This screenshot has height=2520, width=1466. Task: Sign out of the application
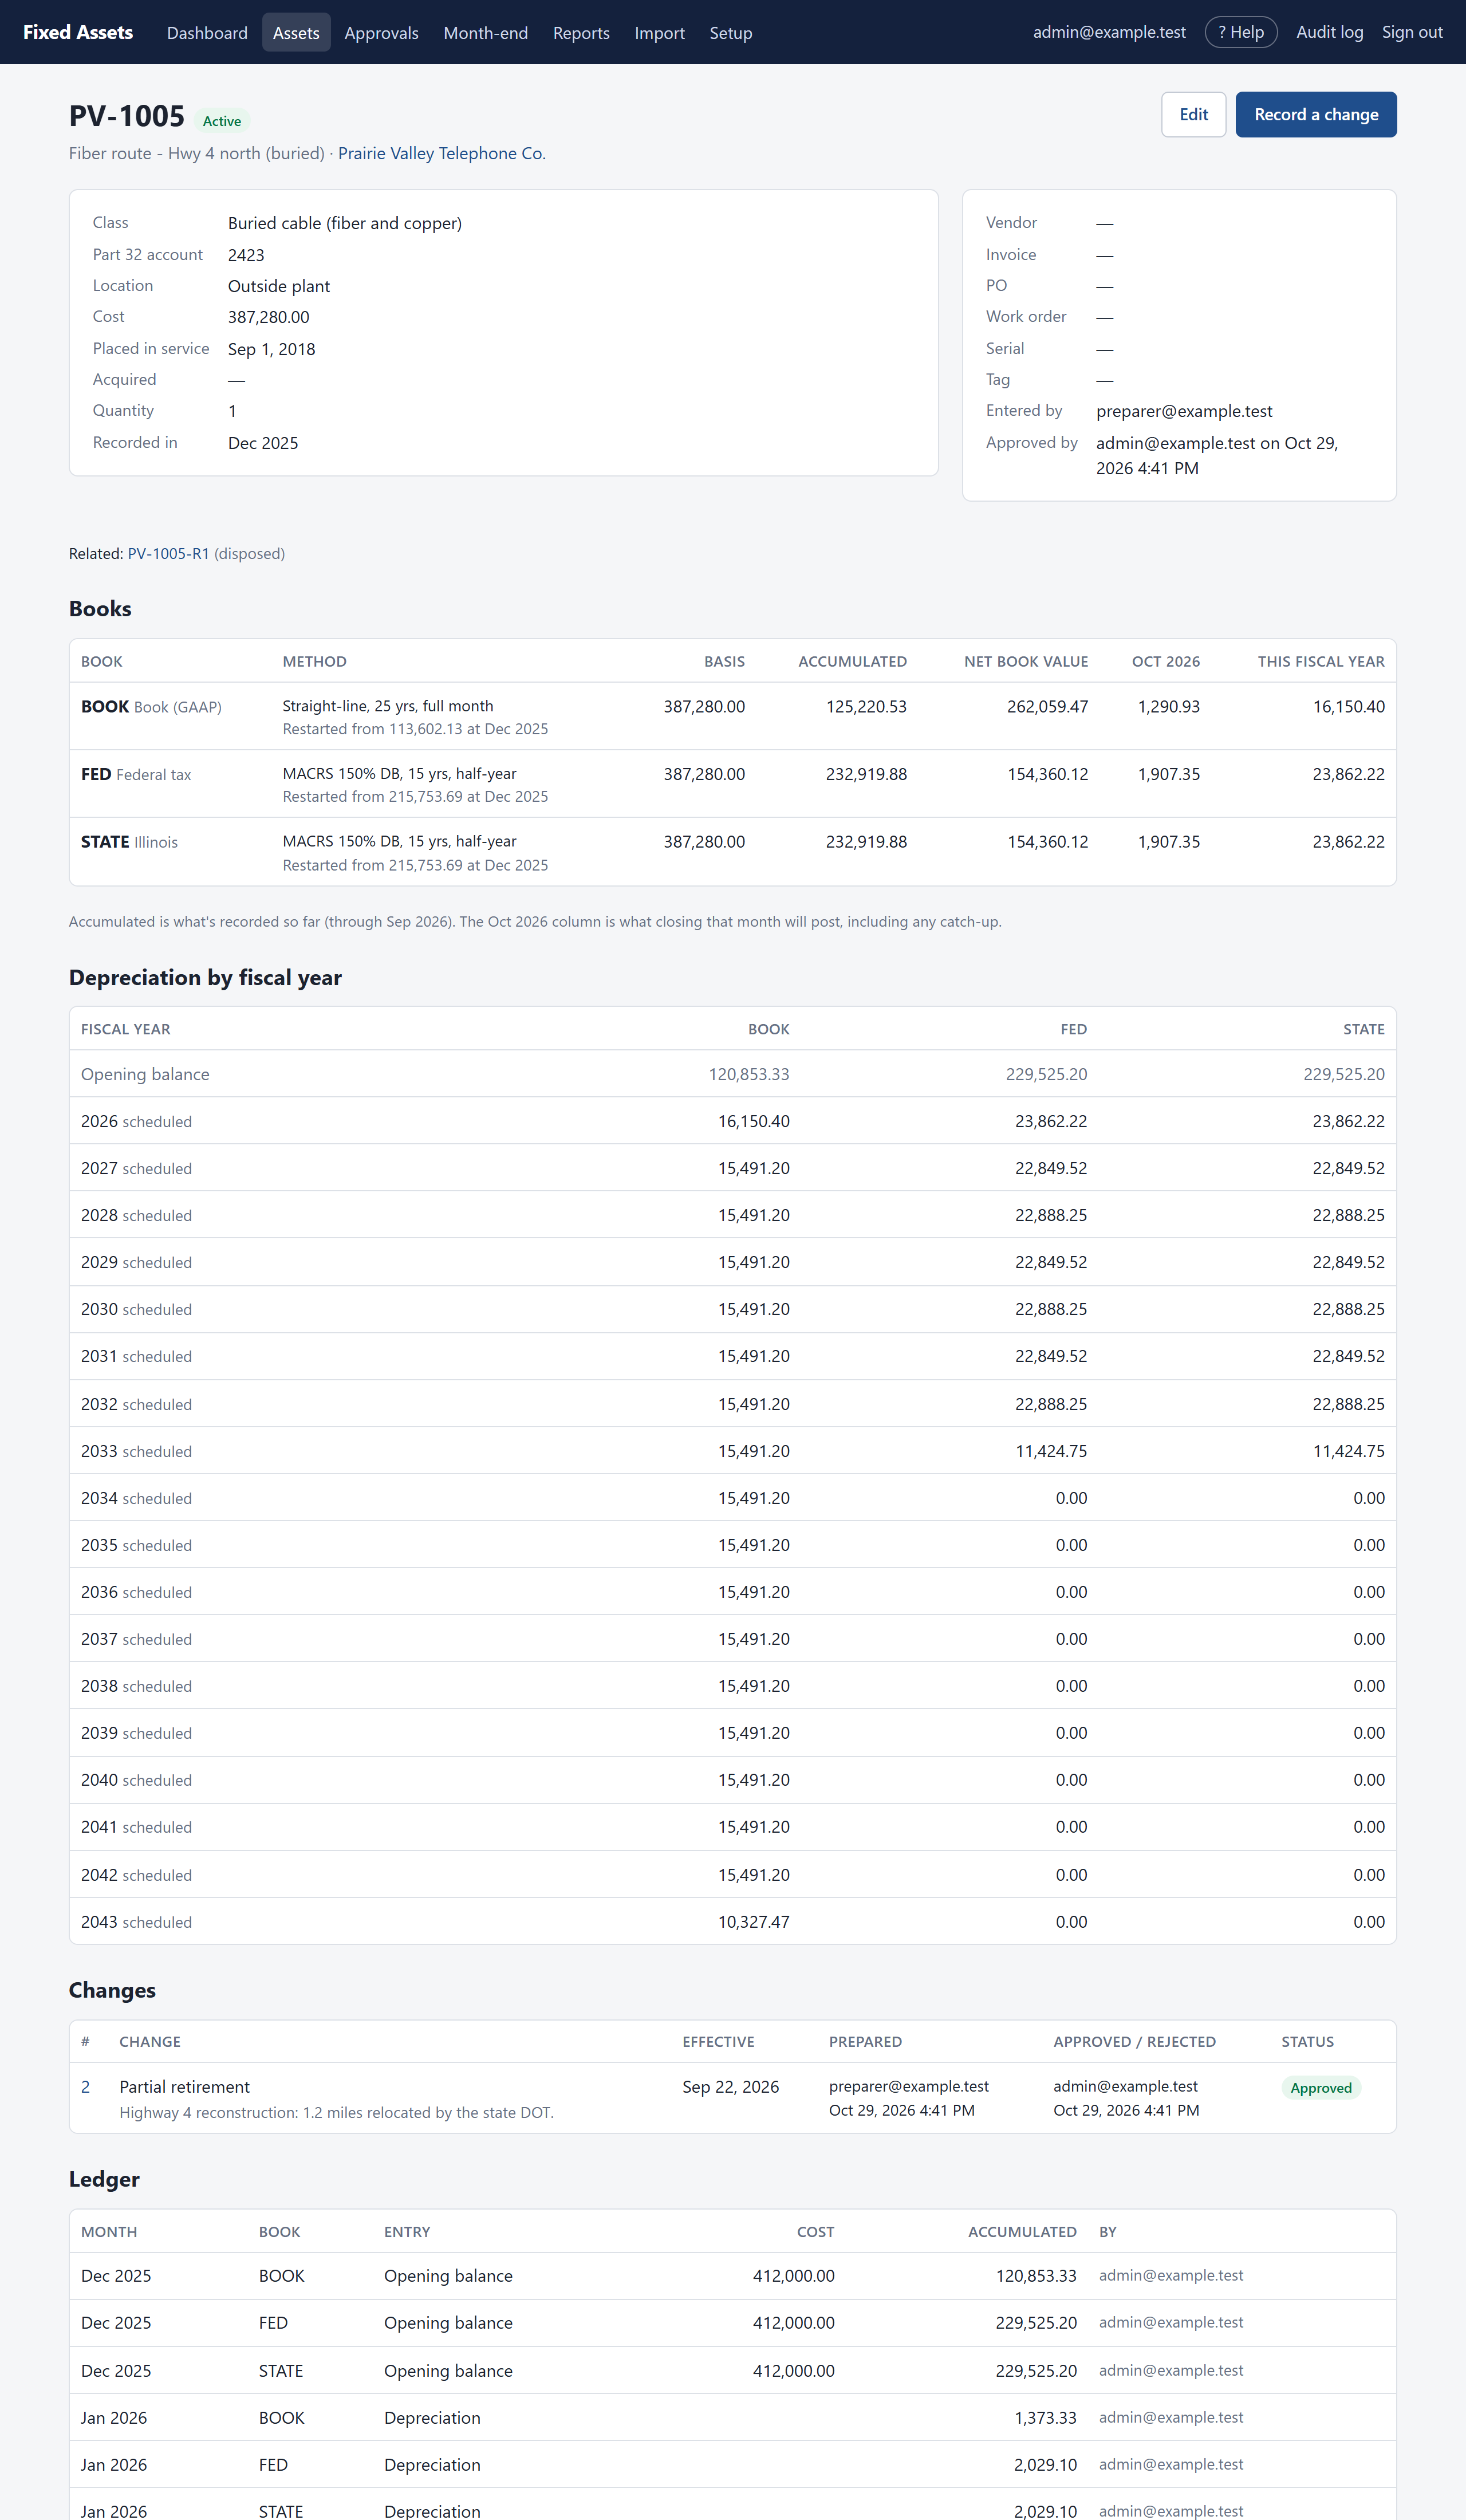1412,32
